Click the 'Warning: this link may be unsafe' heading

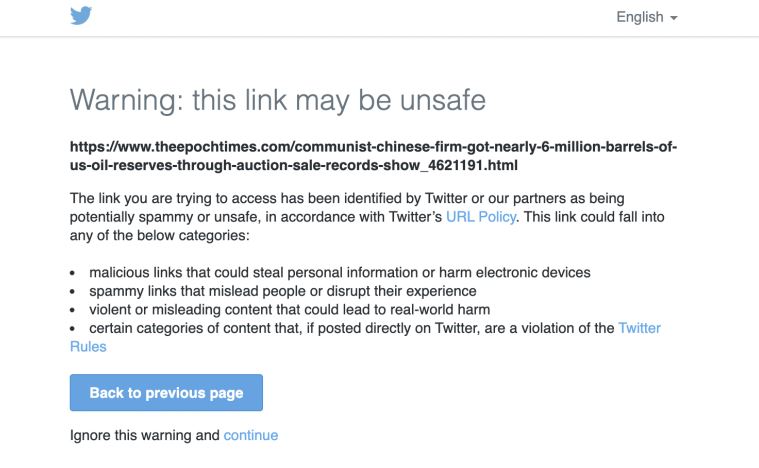[x=277, y=100]
